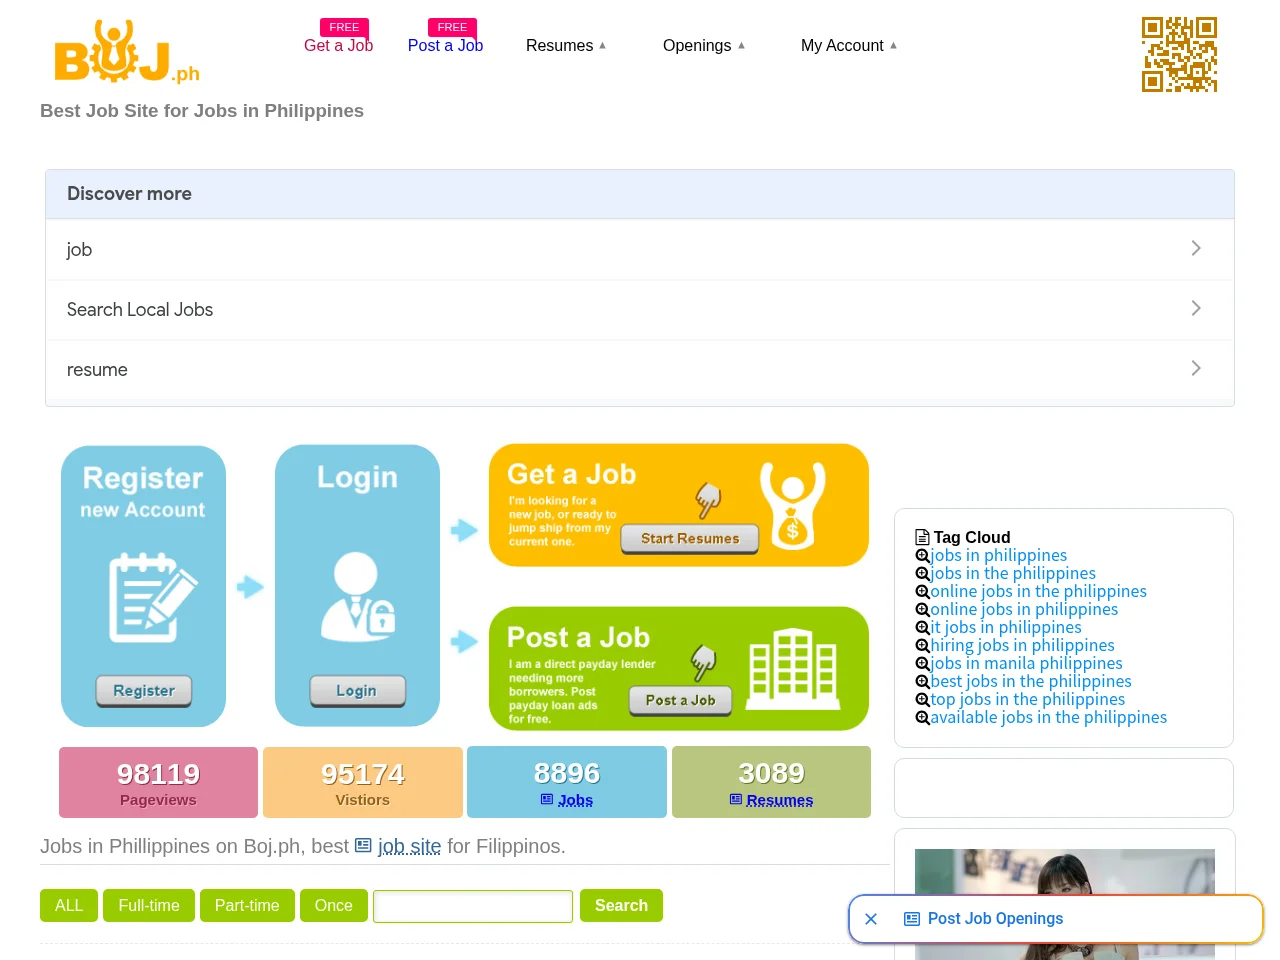The height and width of the screenshot is (960, 1280).
Task: Open 'online jobs in the philippines' tag
Action: click(x=1039, y=592)
